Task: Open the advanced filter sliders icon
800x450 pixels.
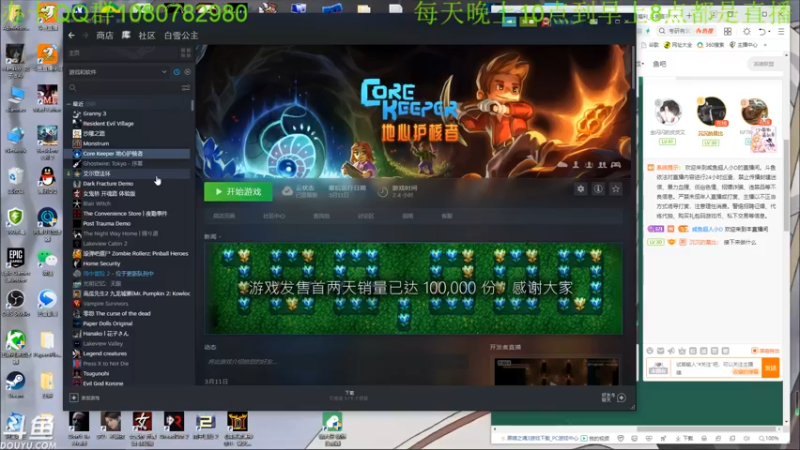Action: (186, 88)
